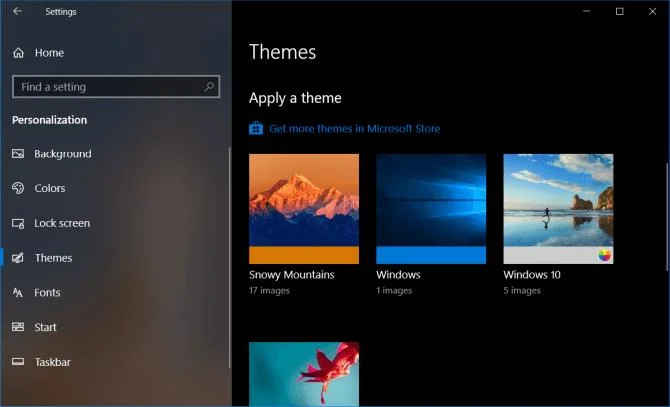
Task: Click the '17 images' label
Action: tap(269, 290)
